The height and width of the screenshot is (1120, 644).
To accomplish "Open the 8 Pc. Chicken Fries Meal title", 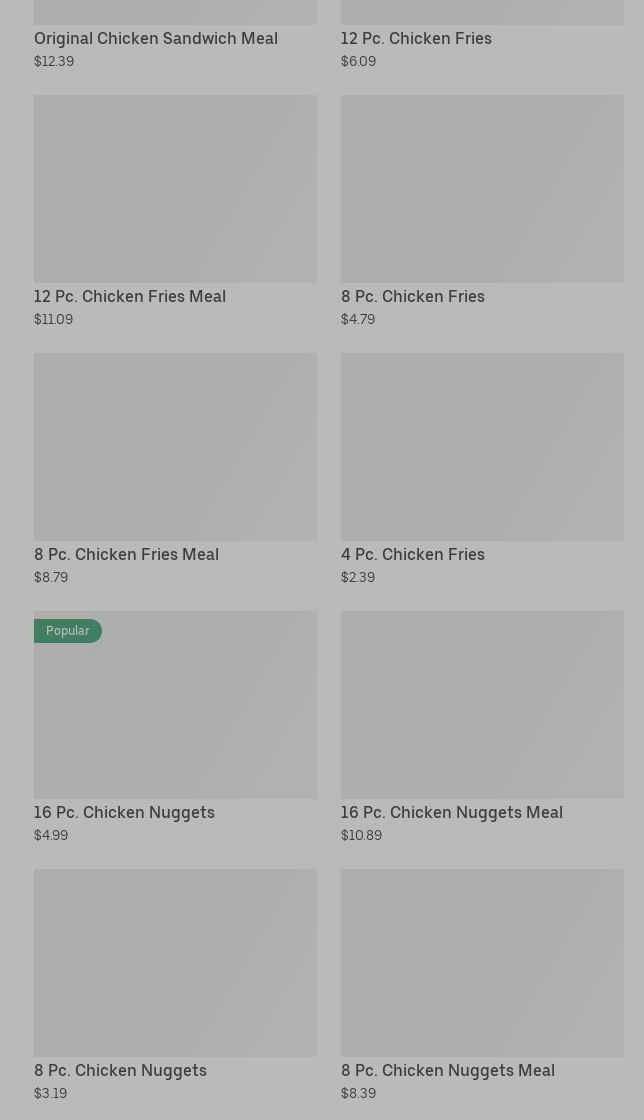I will tap(126, 554).
